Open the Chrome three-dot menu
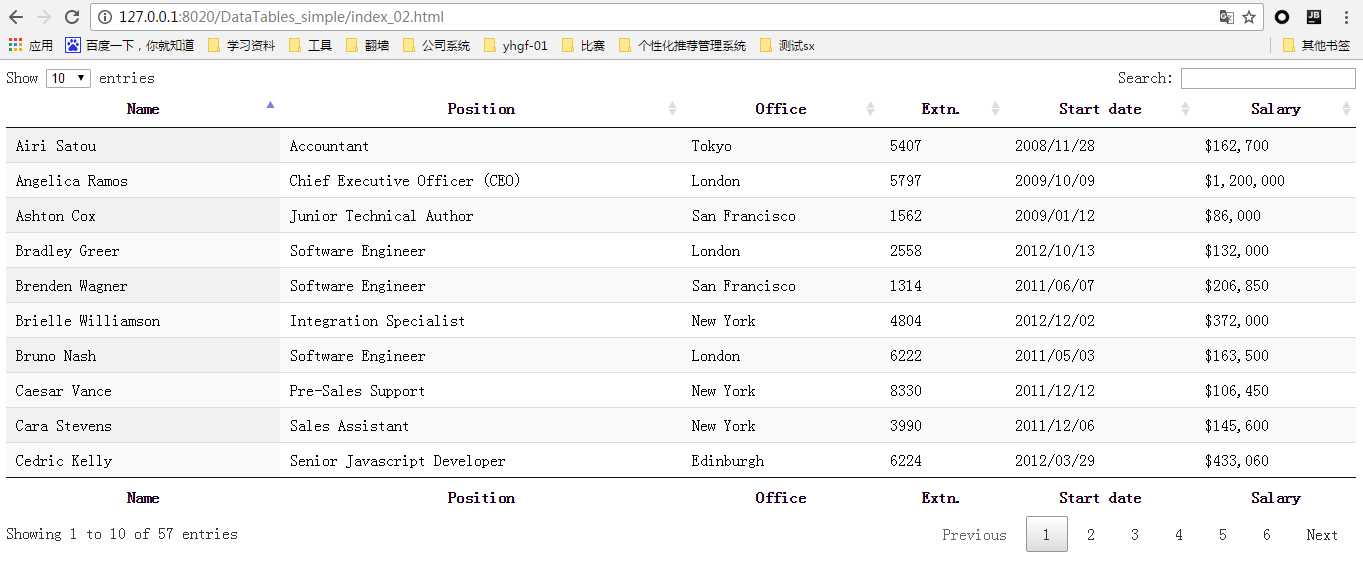 (x=1344, y=17)
